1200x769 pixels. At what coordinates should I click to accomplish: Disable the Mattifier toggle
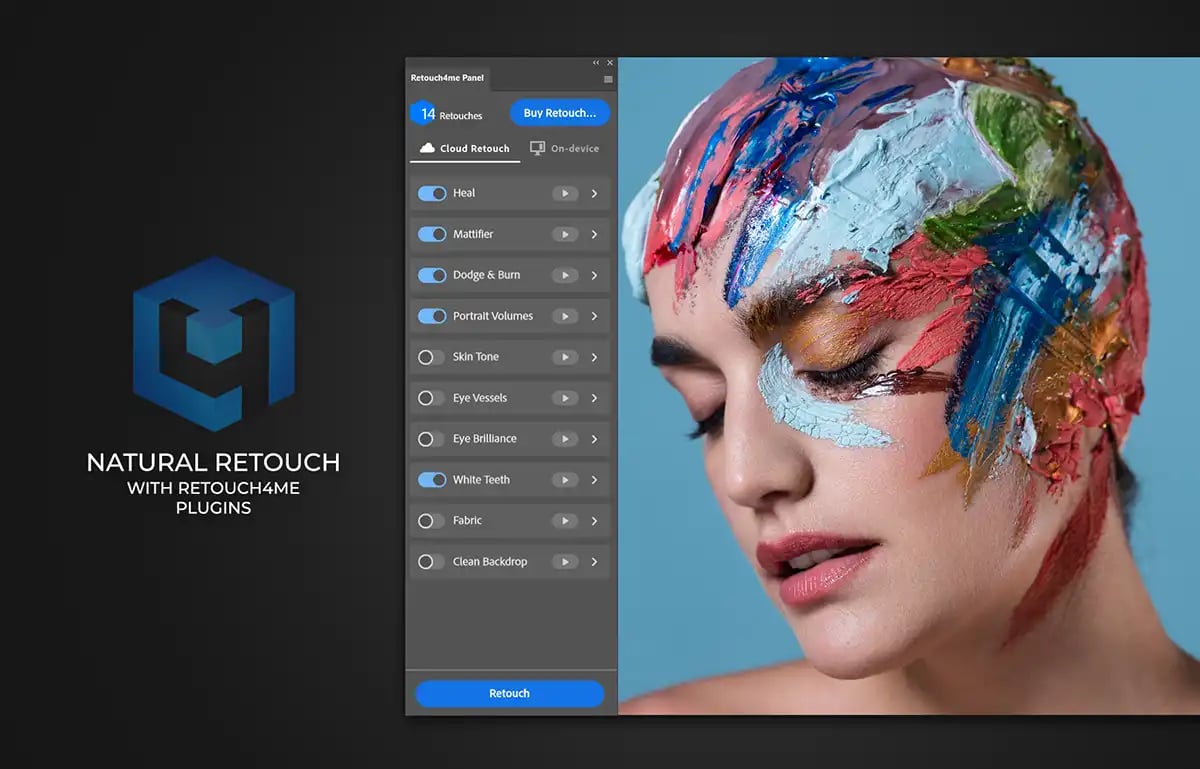coord(432,234)
